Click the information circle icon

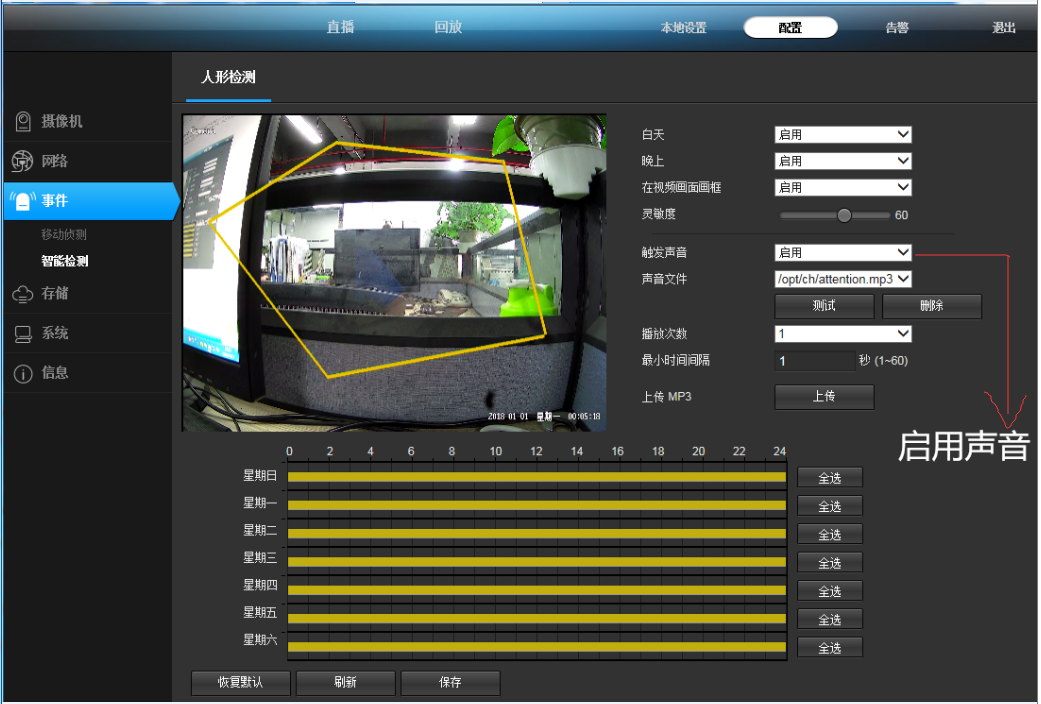23,373
